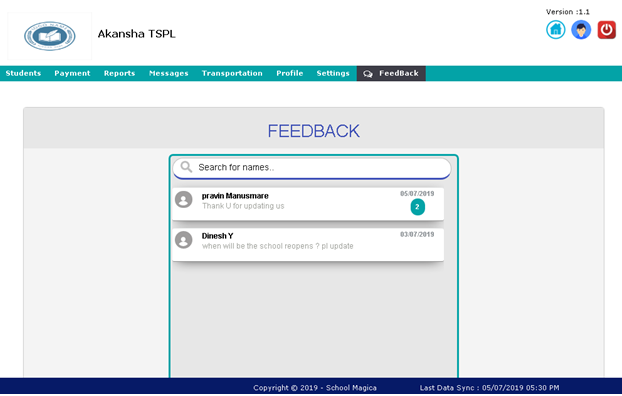Open the Payment menu
622x396 pixels.
[72, 73]
